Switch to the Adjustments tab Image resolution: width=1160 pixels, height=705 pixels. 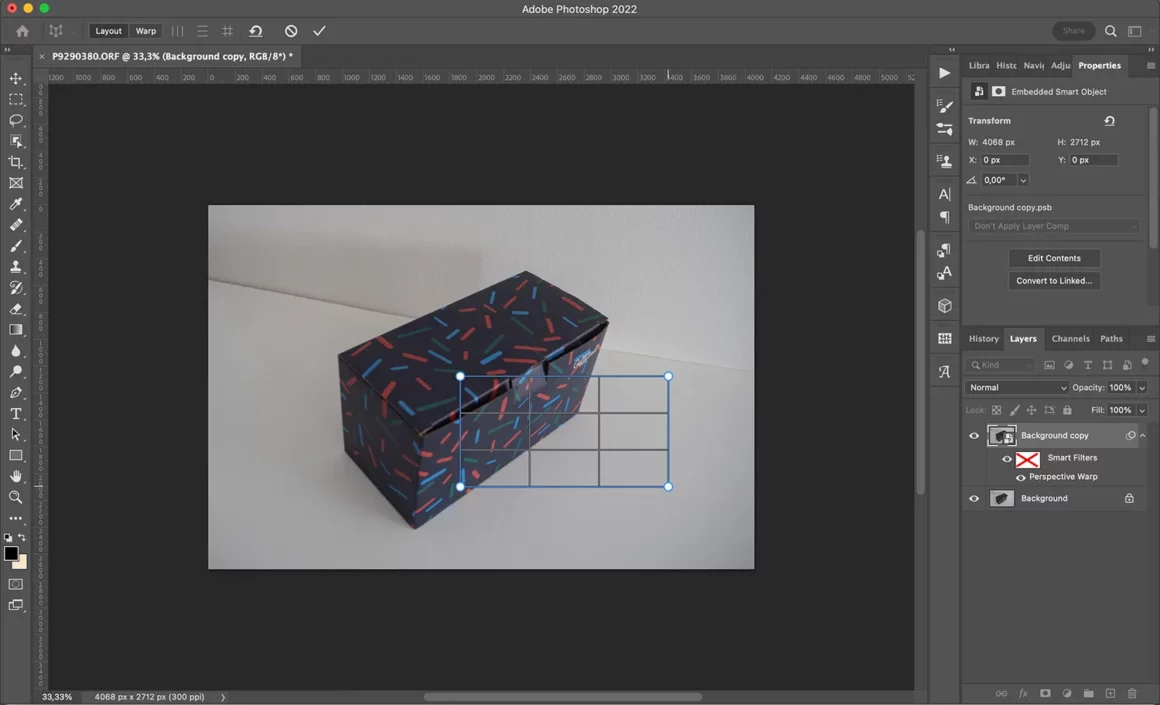coord(1060,66)
